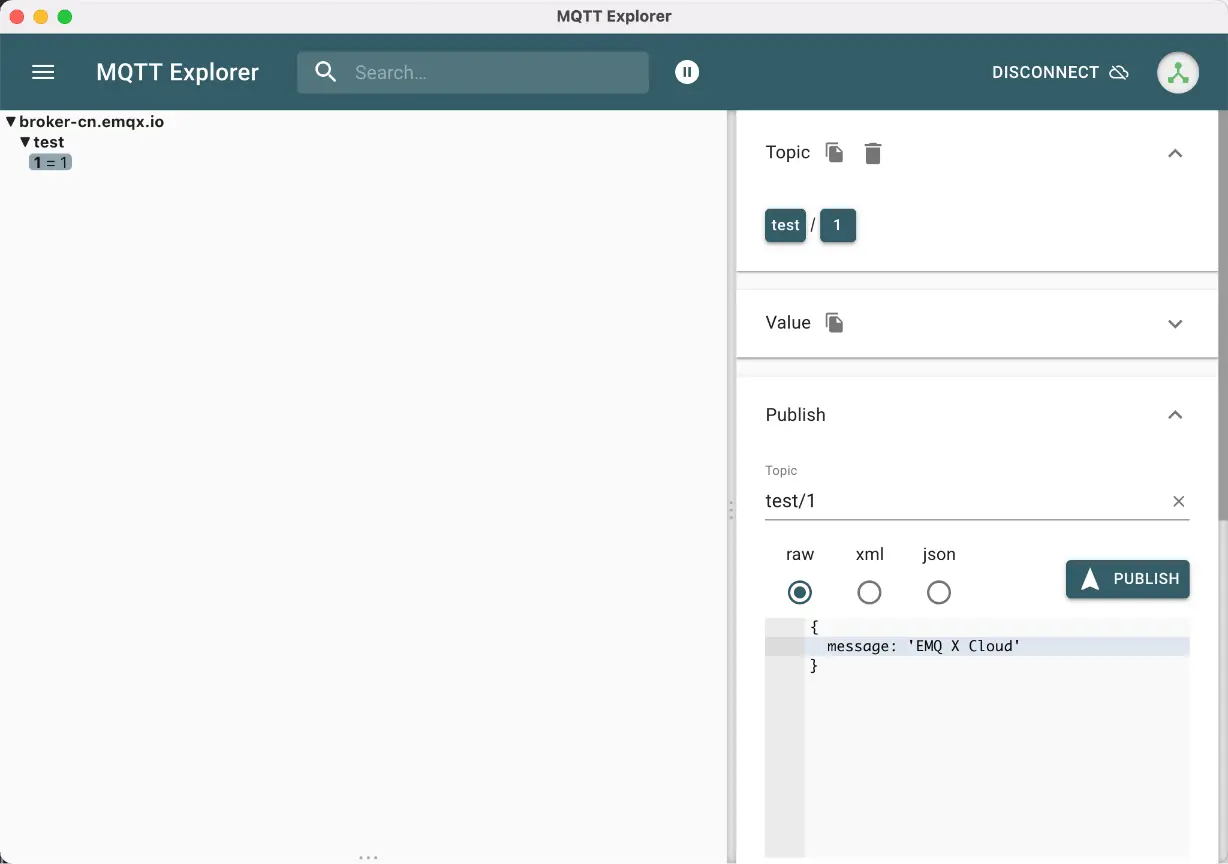Click the connection status avatar icon

[x=1177, y=73]
